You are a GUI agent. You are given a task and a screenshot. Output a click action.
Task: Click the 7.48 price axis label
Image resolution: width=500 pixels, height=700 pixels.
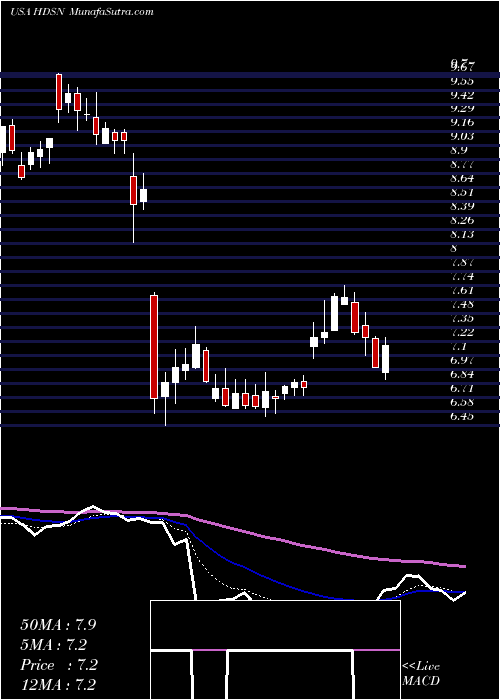[x=462, y=304]
